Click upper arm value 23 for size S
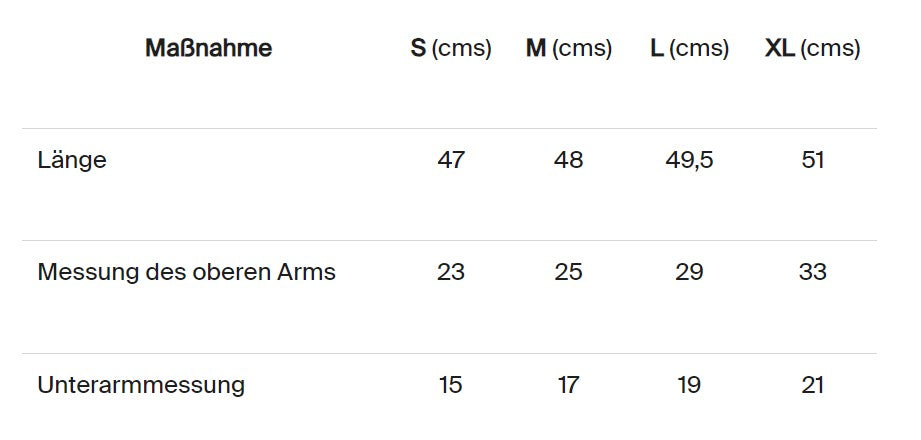 click(451, 272)
